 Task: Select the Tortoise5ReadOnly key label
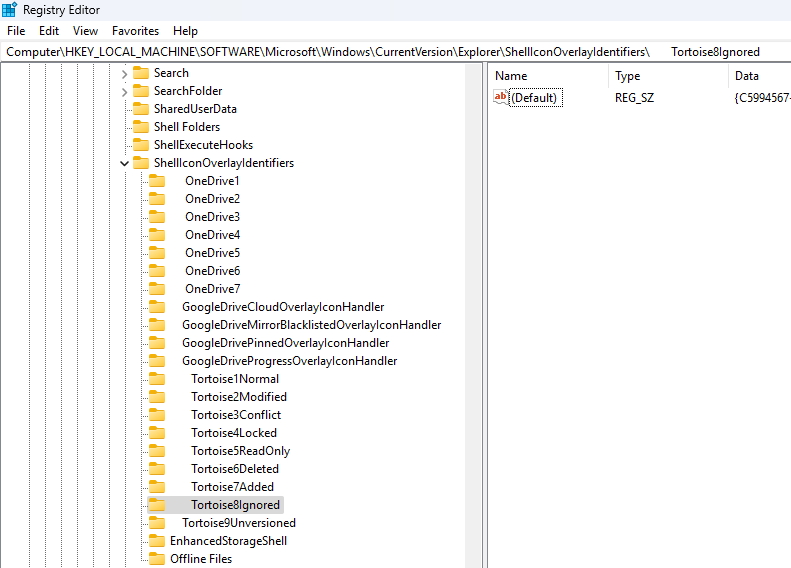pos(240,451)
